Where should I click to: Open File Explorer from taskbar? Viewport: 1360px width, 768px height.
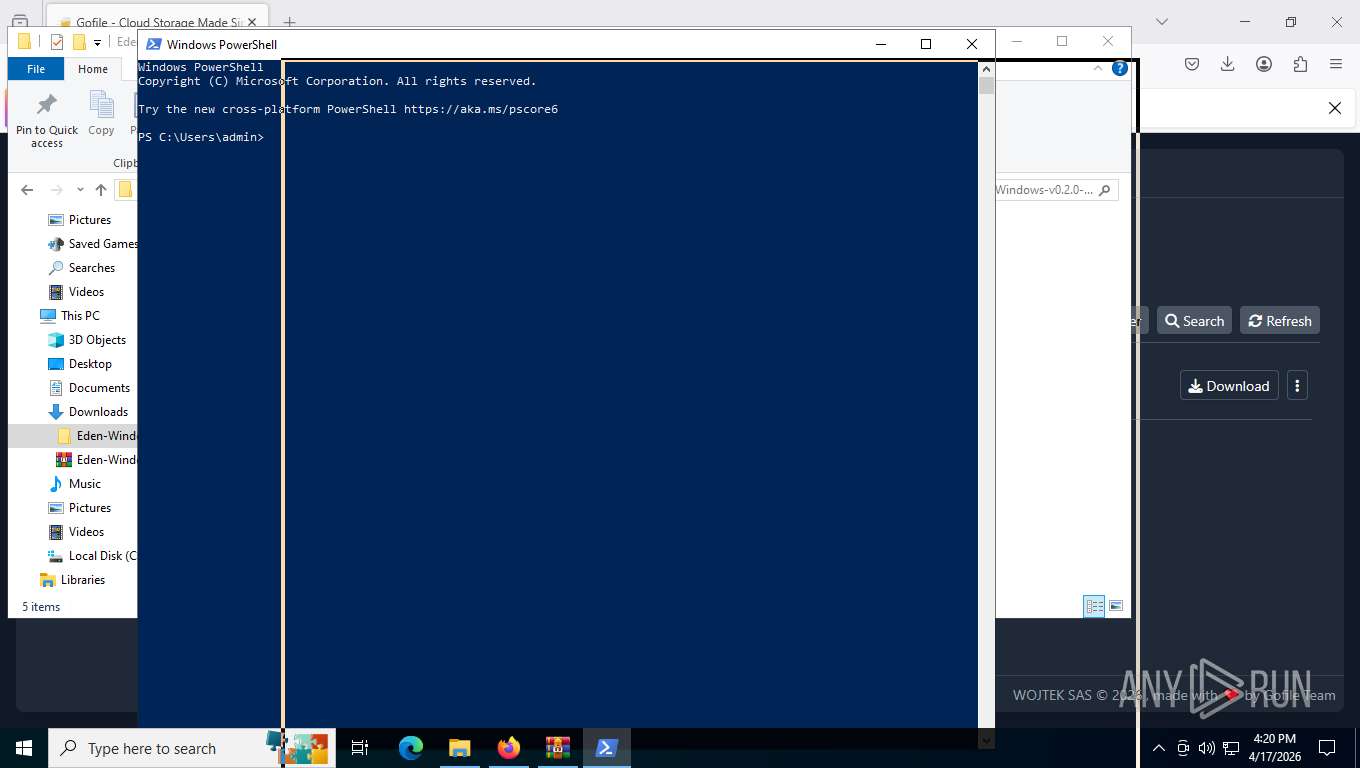tap(459, 748)
